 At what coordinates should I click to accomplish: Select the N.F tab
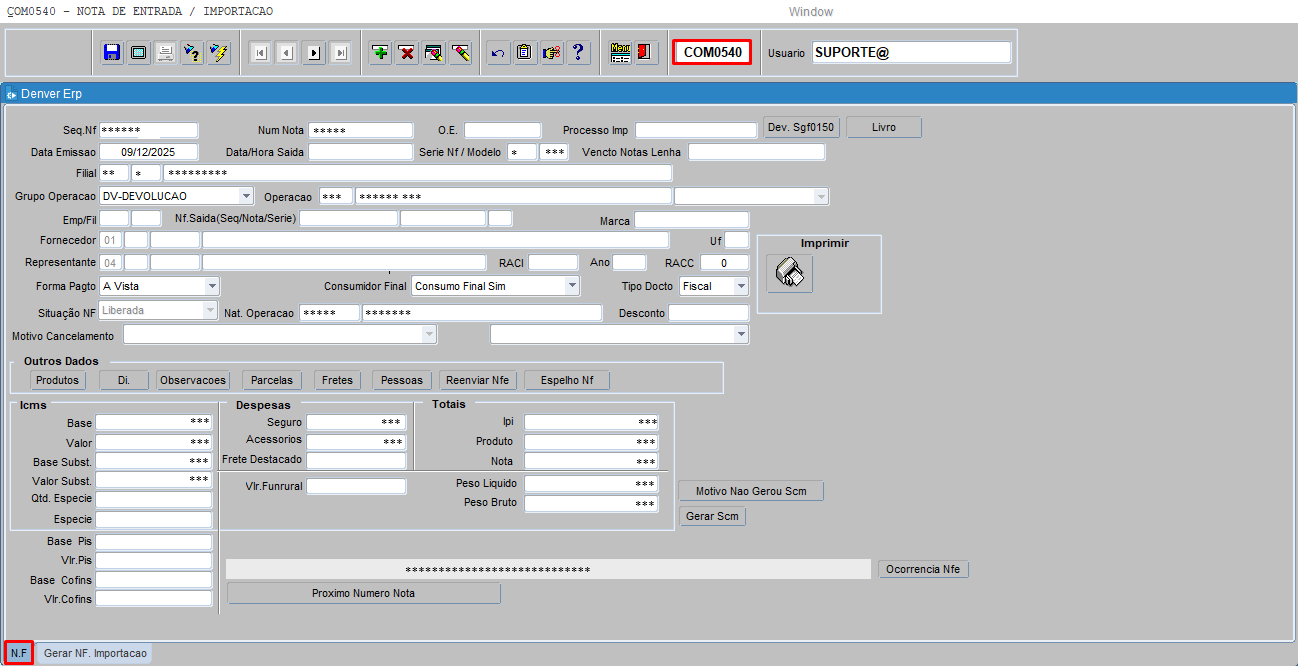(19, 653)
